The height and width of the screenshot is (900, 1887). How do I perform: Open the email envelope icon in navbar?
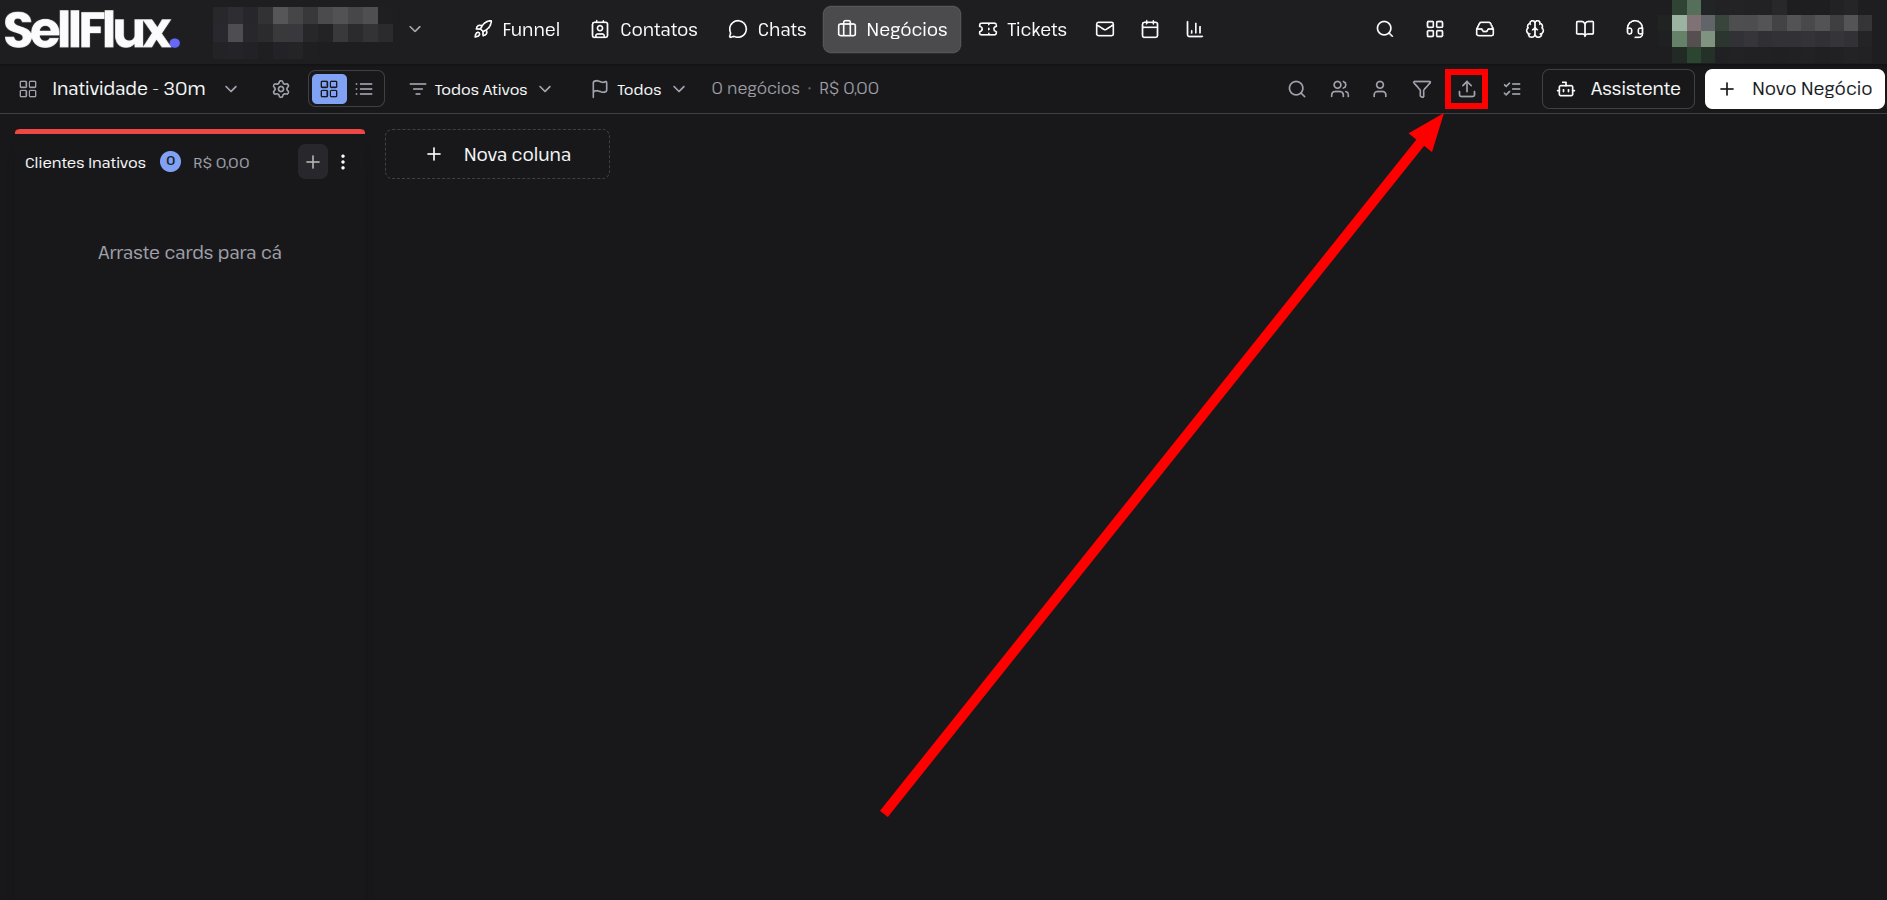coord(1105,29)
